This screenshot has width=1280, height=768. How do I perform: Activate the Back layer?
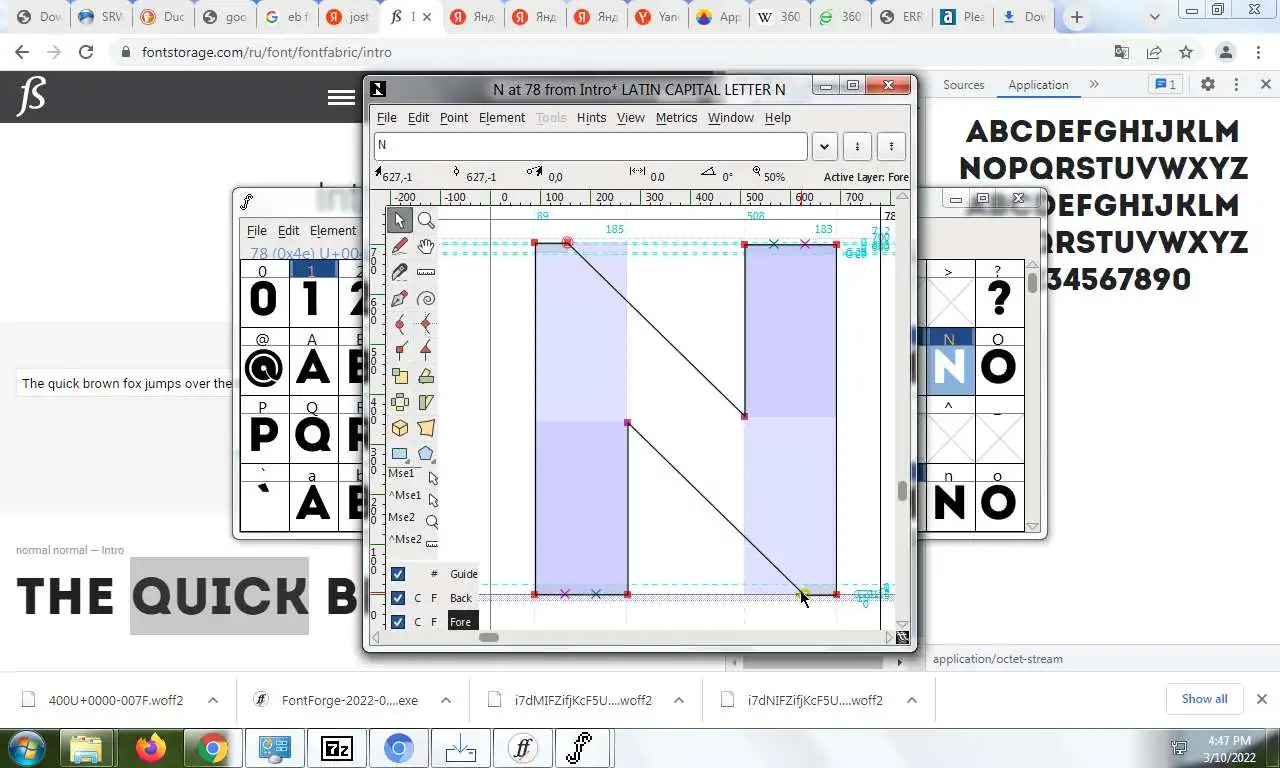462,598
